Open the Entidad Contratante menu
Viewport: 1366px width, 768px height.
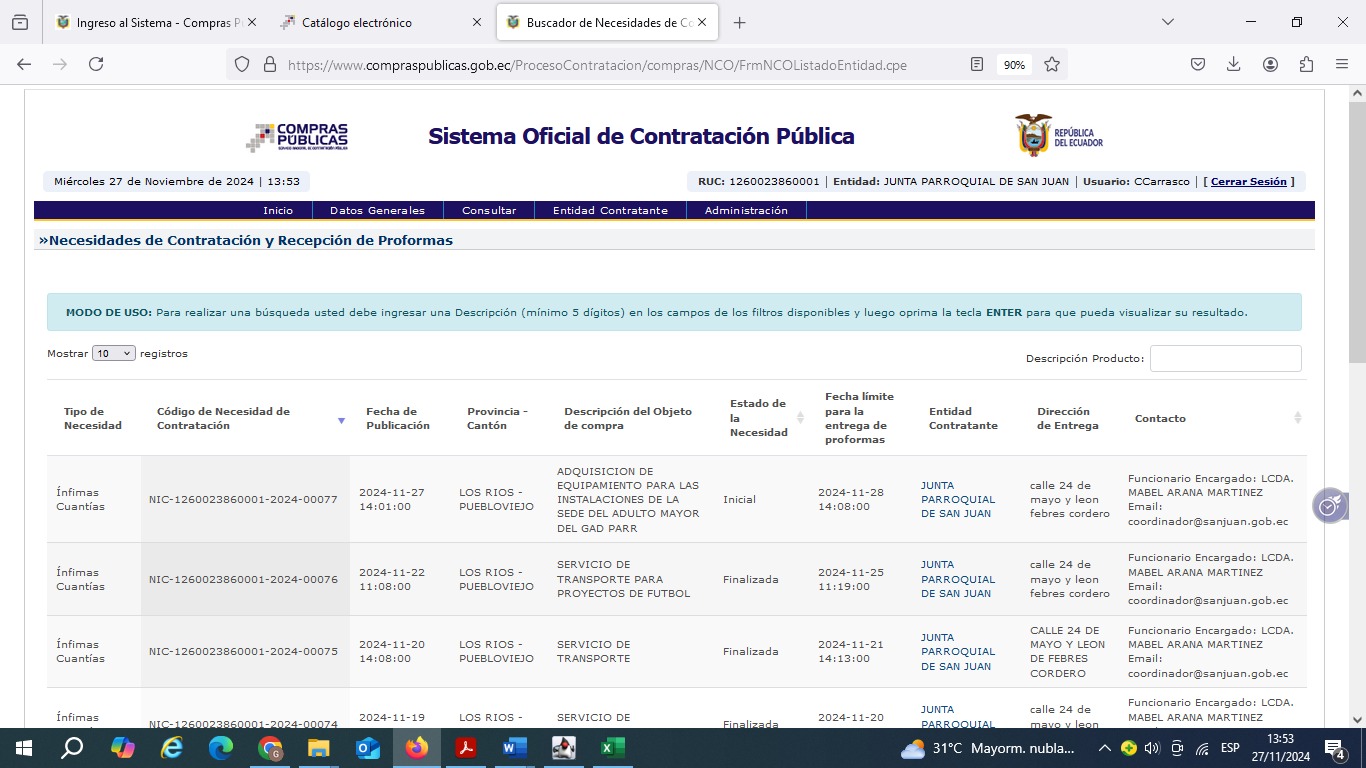click(610, 210)
